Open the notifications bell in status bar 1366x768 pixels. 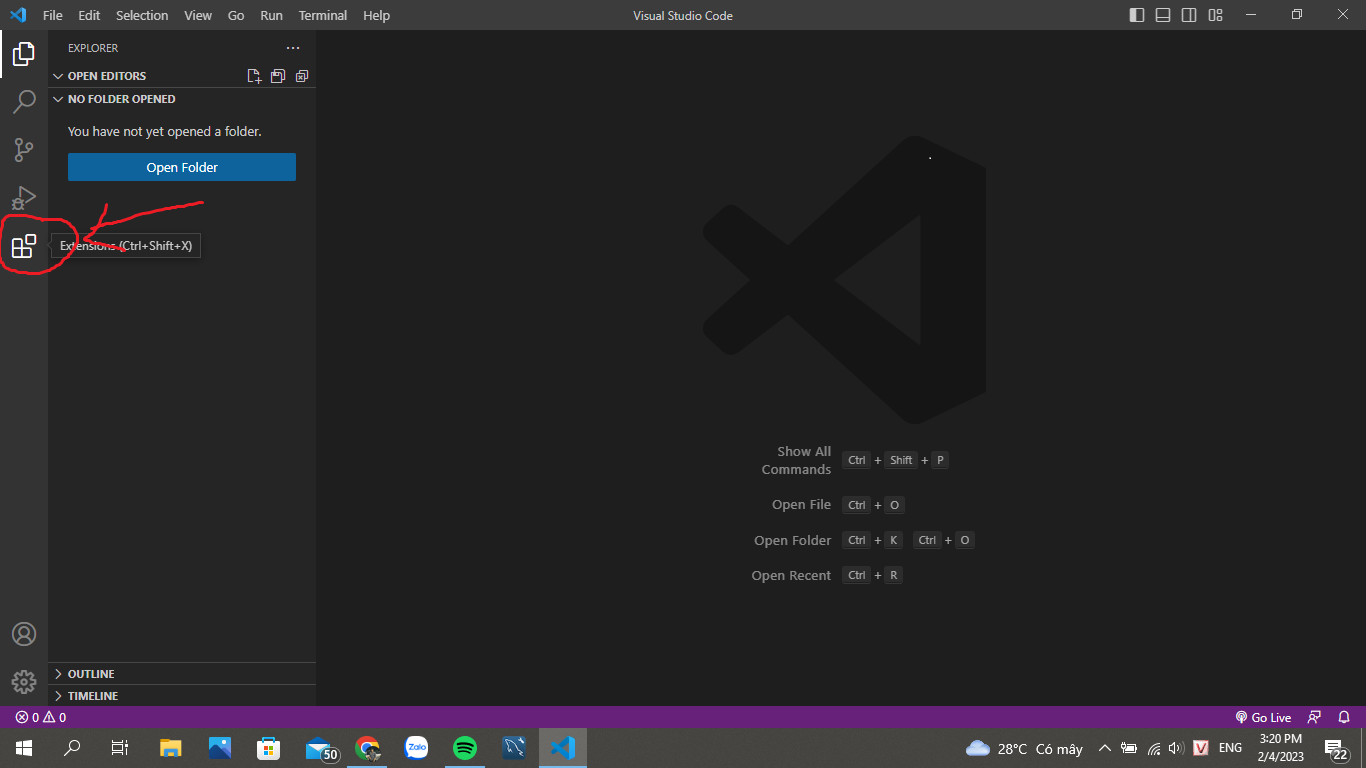pyautogui.click(x=1345, y=717)
